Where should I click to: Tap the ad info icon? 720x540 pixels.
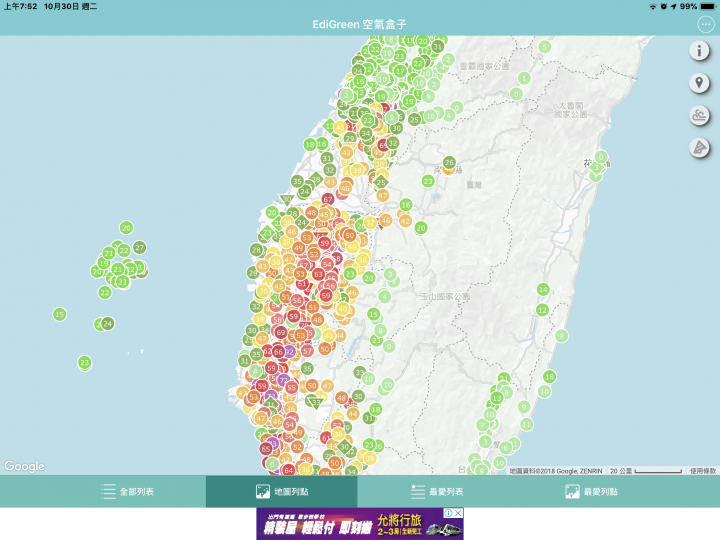(448, 513)
